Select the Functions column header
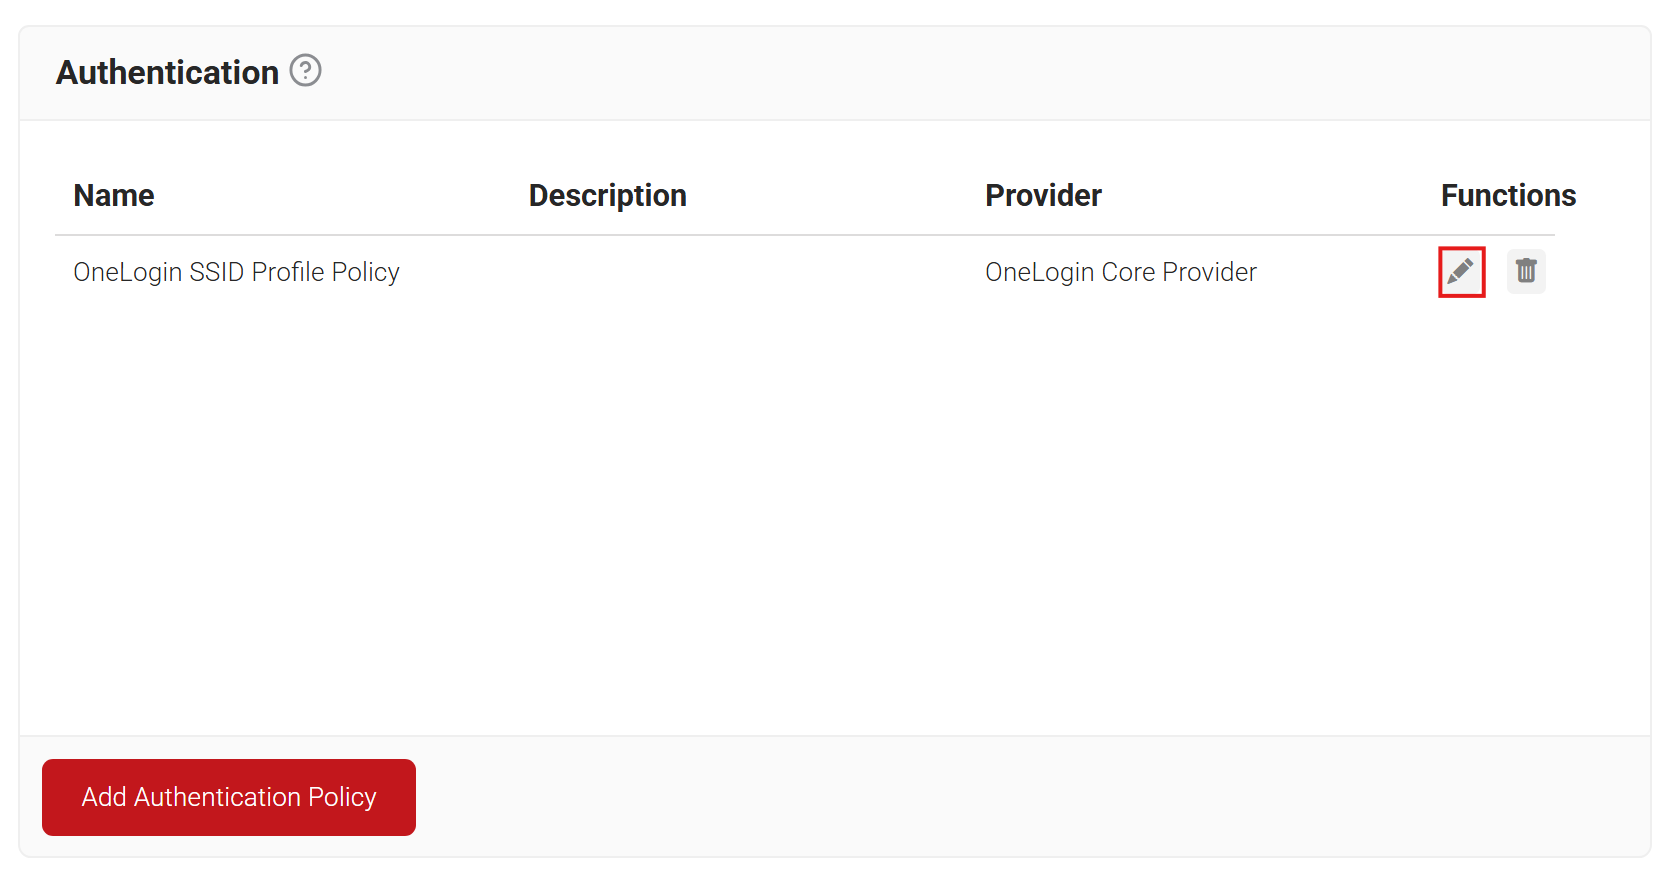The image size is (1668, 876). [1508, 195]
